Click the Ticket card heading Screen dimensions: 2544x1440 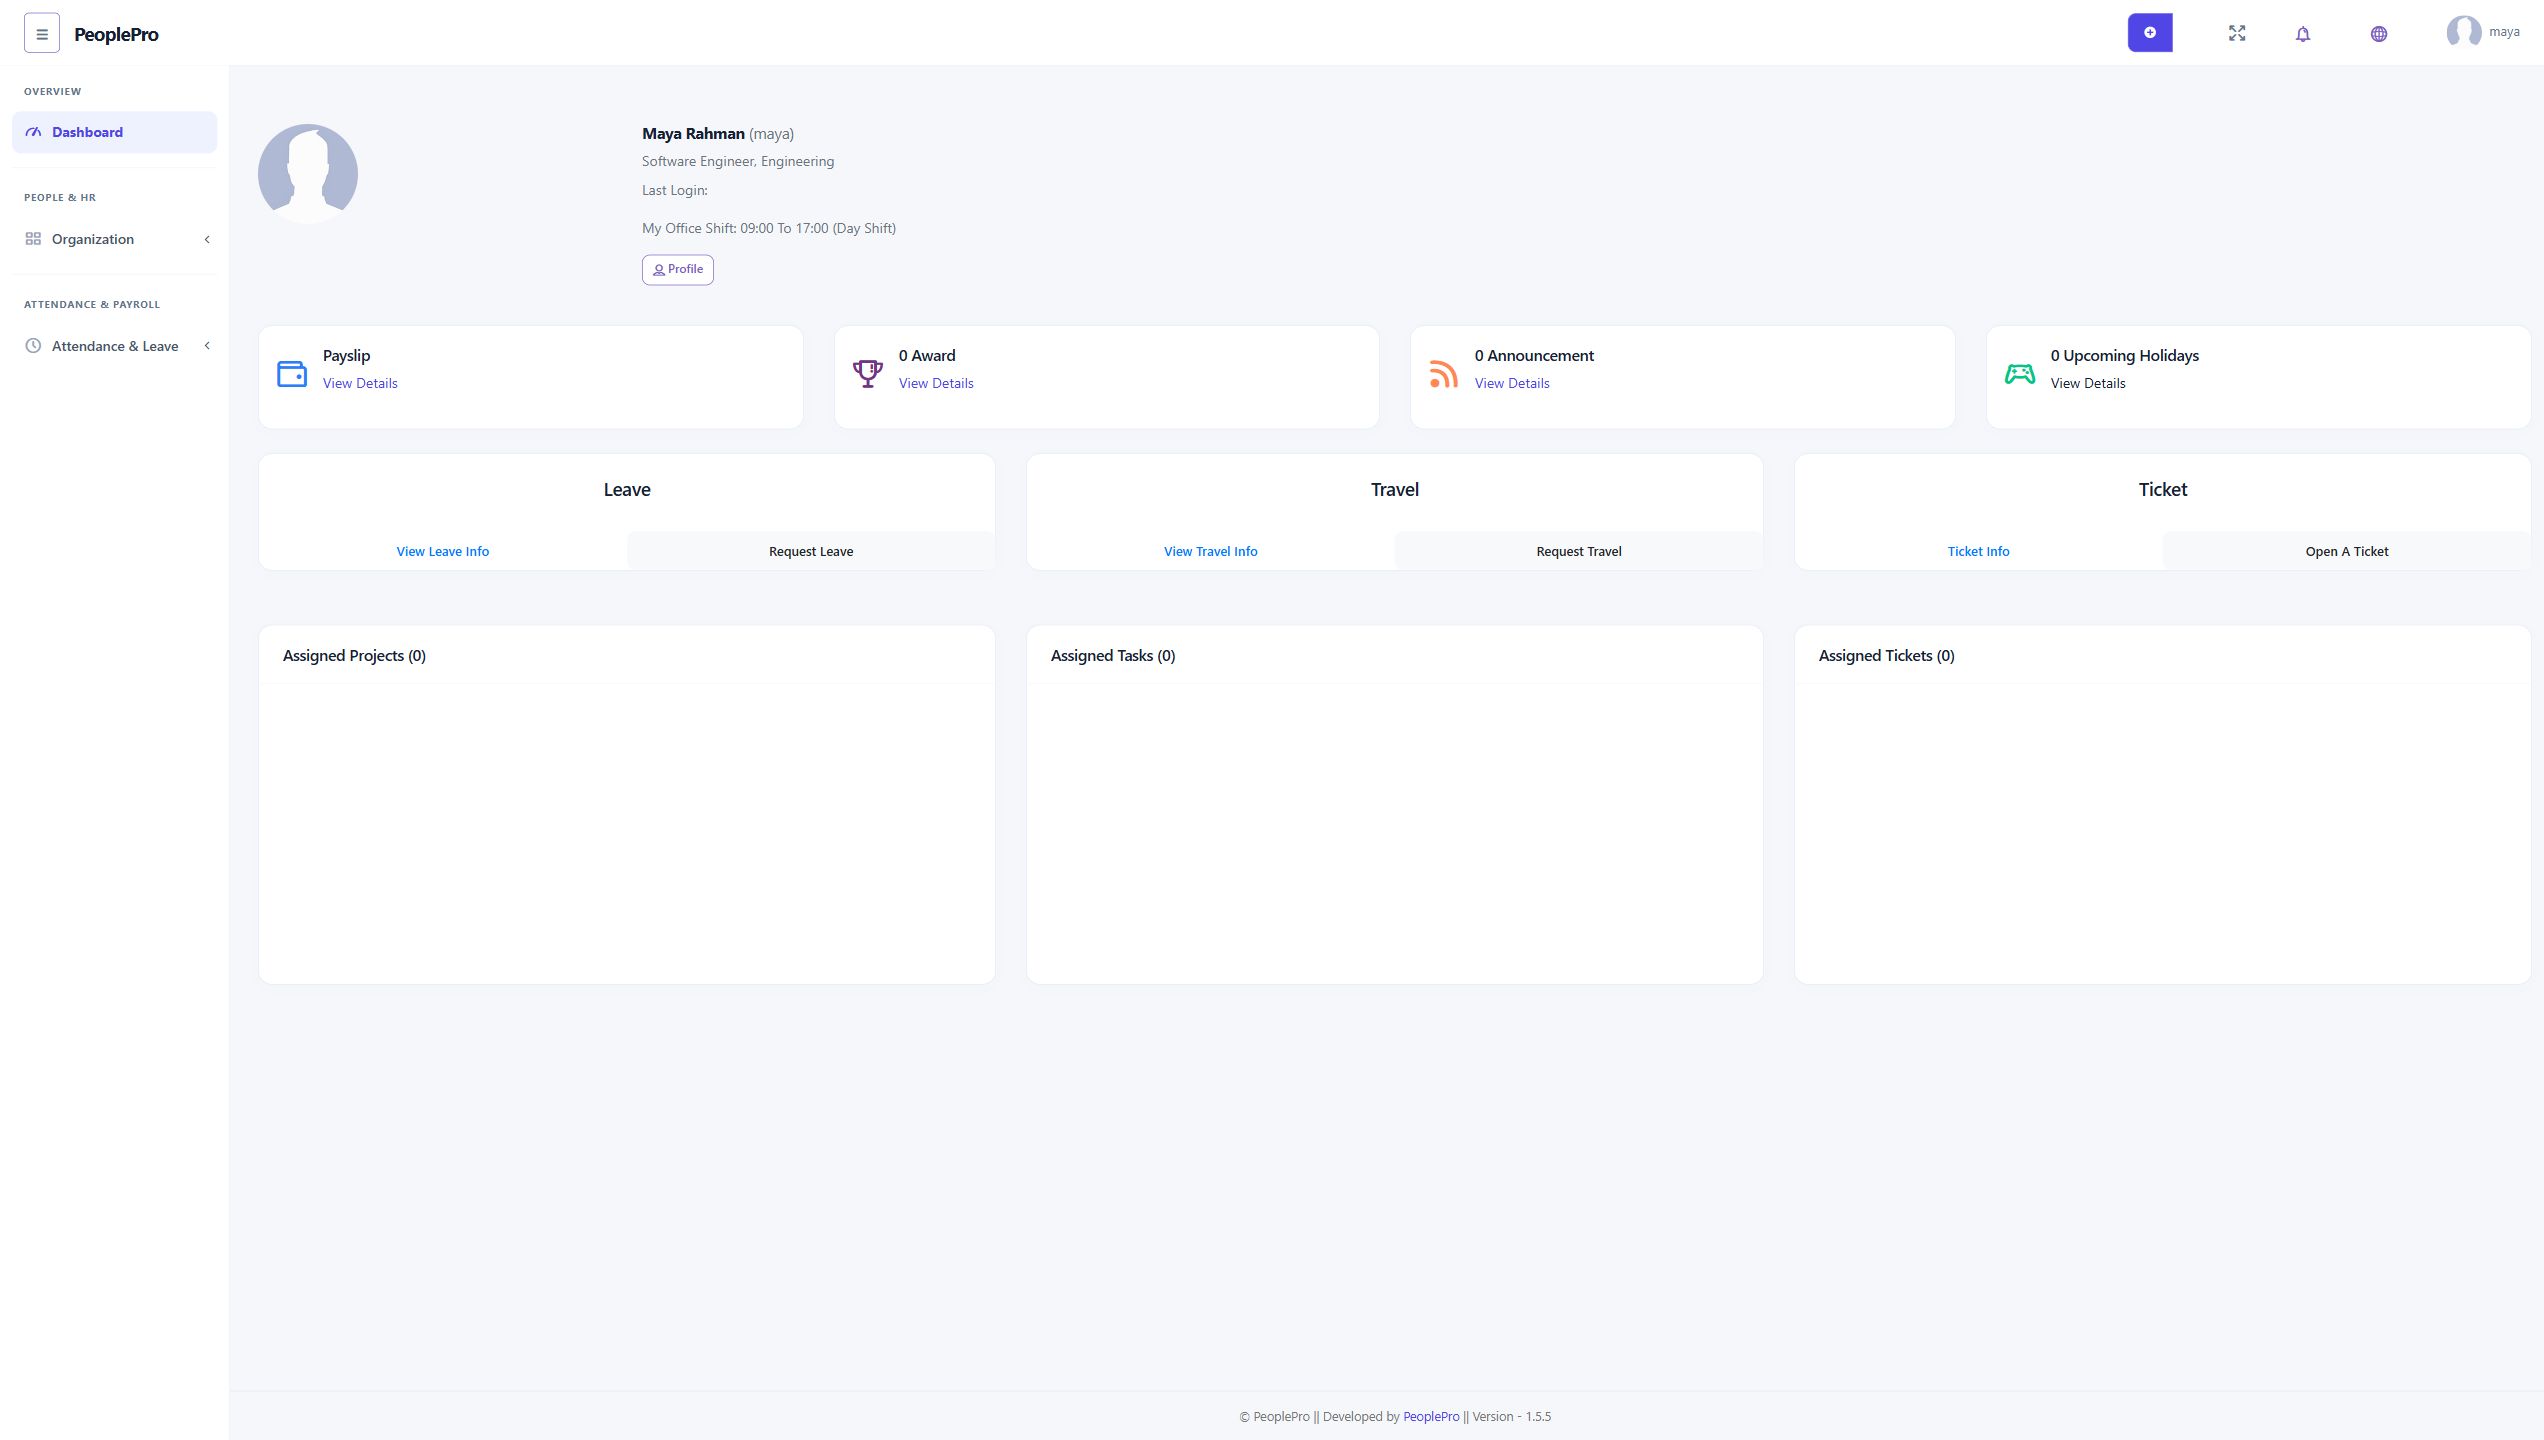(x=2163, y=489)
